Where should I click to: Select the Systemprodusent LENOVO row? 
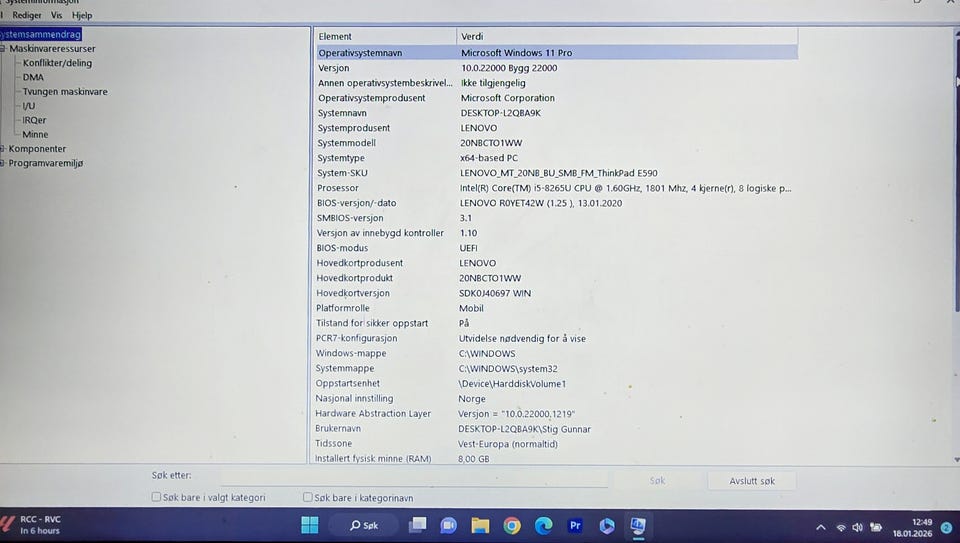pos(556,128)
